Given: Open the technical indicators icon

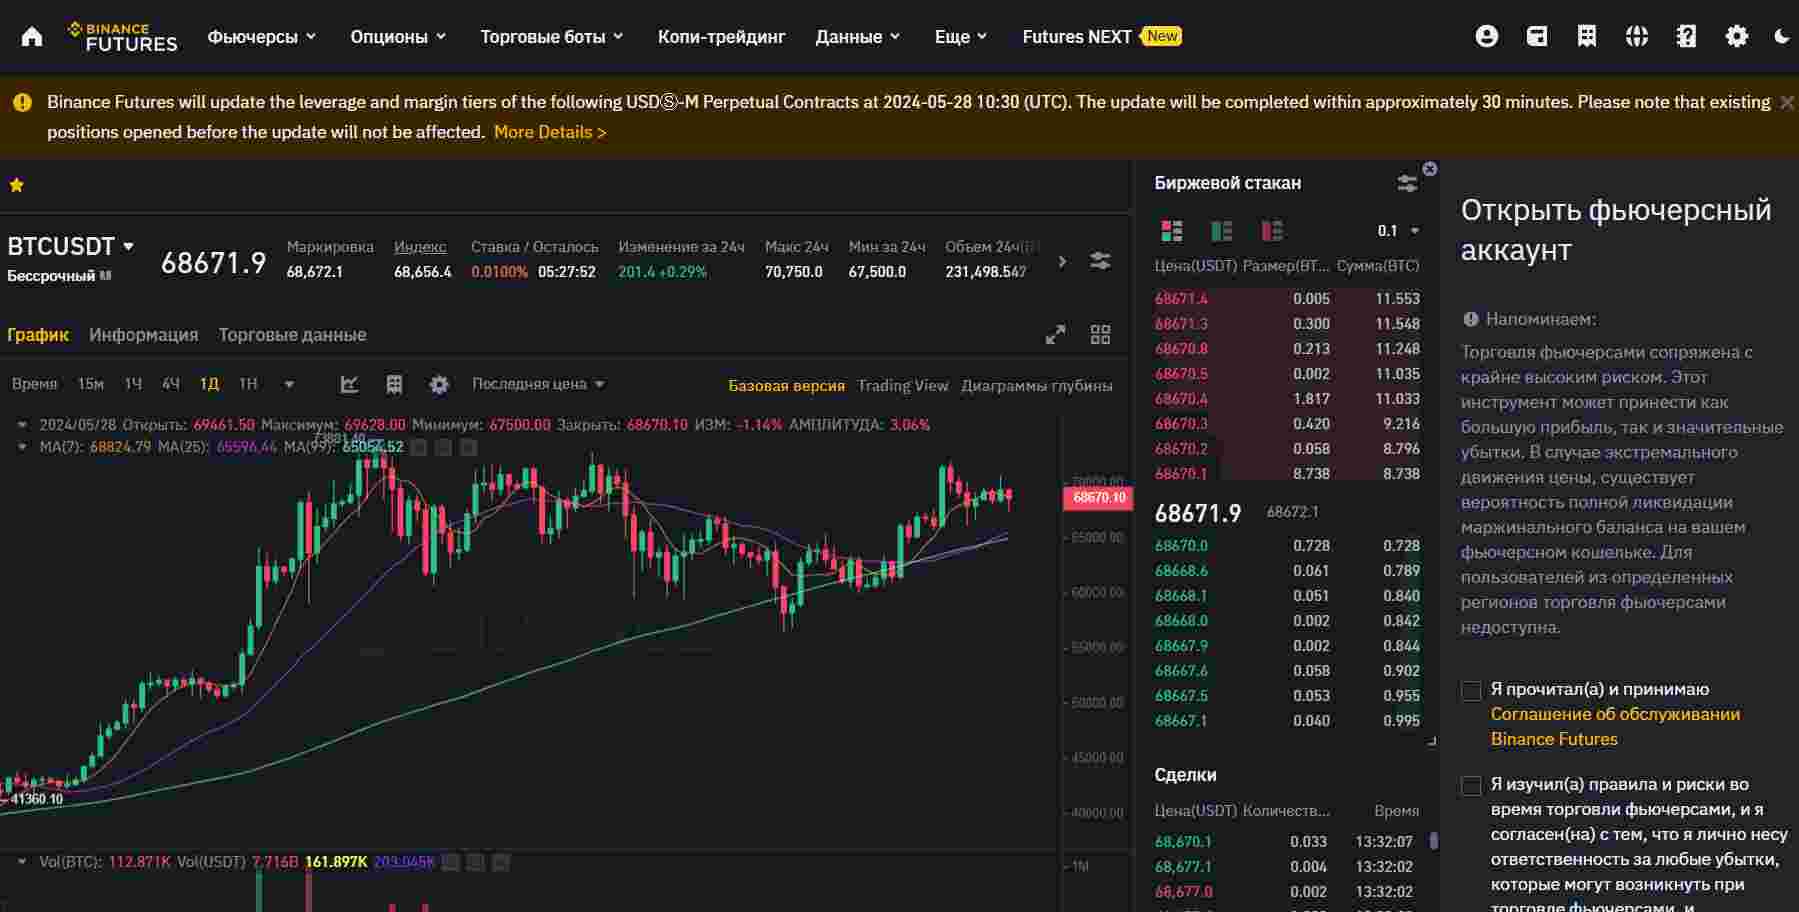Looking at the screenshot, I should (x=349, y=384).
